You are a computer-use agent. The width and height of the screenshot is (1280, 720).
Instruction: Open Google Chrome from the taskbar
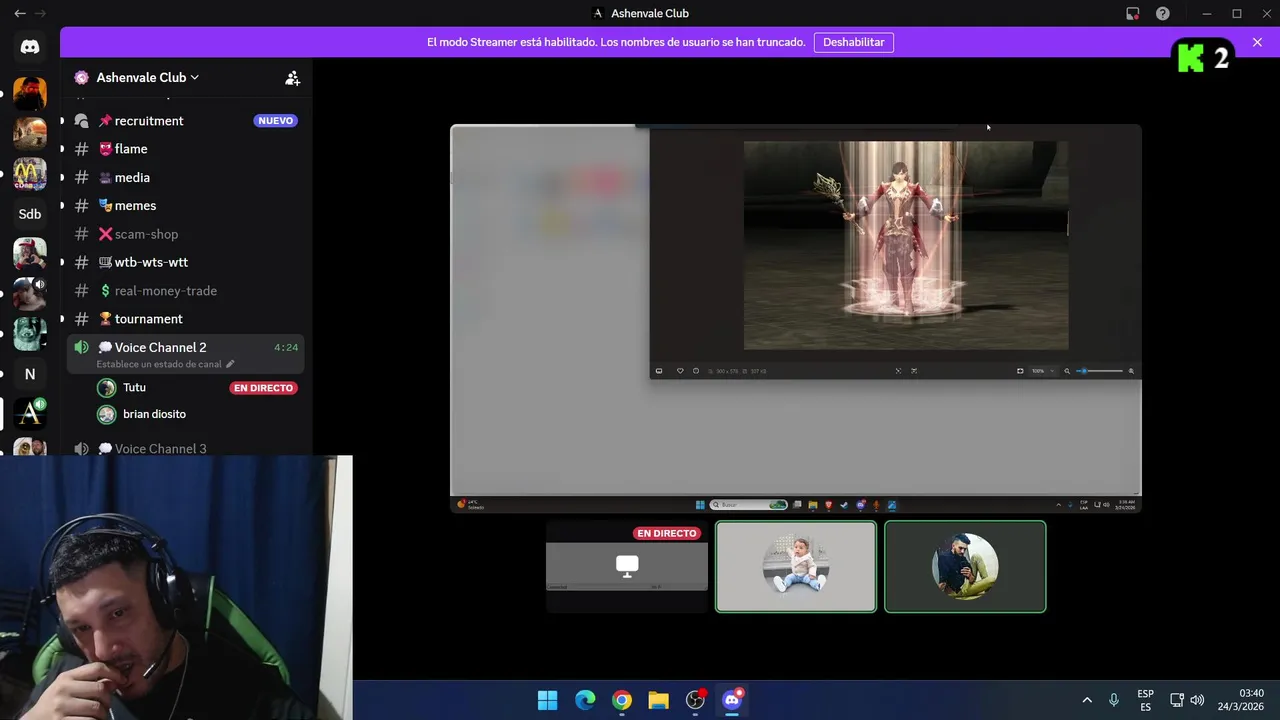pos(622,700)
